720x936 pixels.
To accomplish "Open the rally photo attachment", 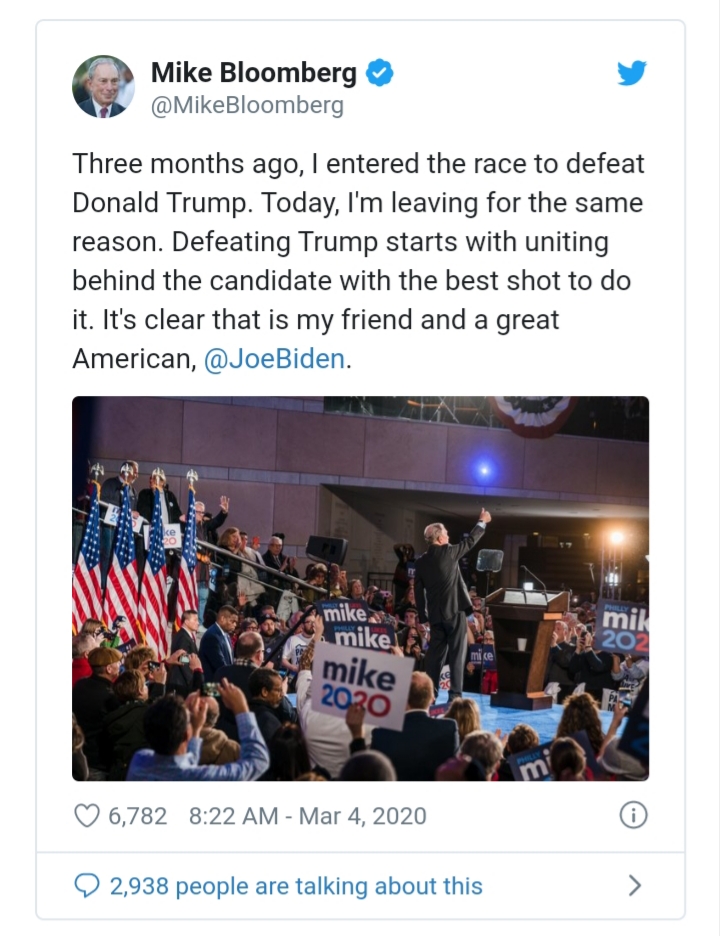I will point(360,588).
